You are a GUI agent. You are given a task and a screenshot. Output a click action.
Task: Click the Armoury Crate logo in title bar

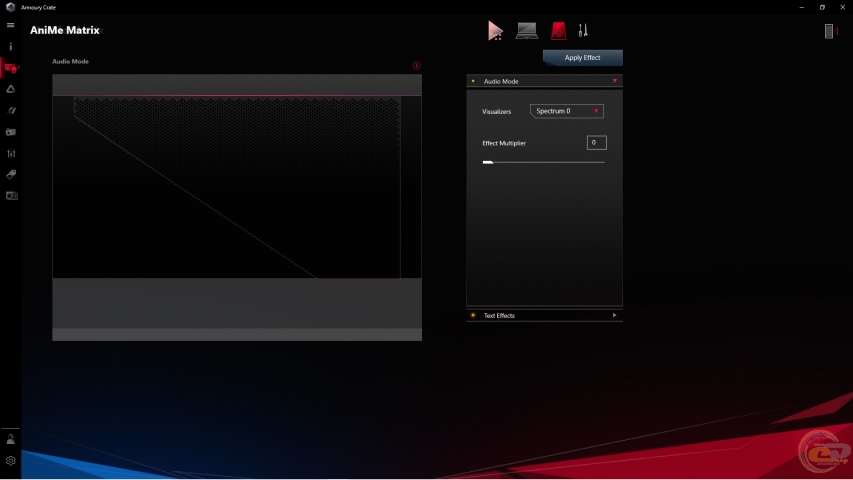[10, 7]
